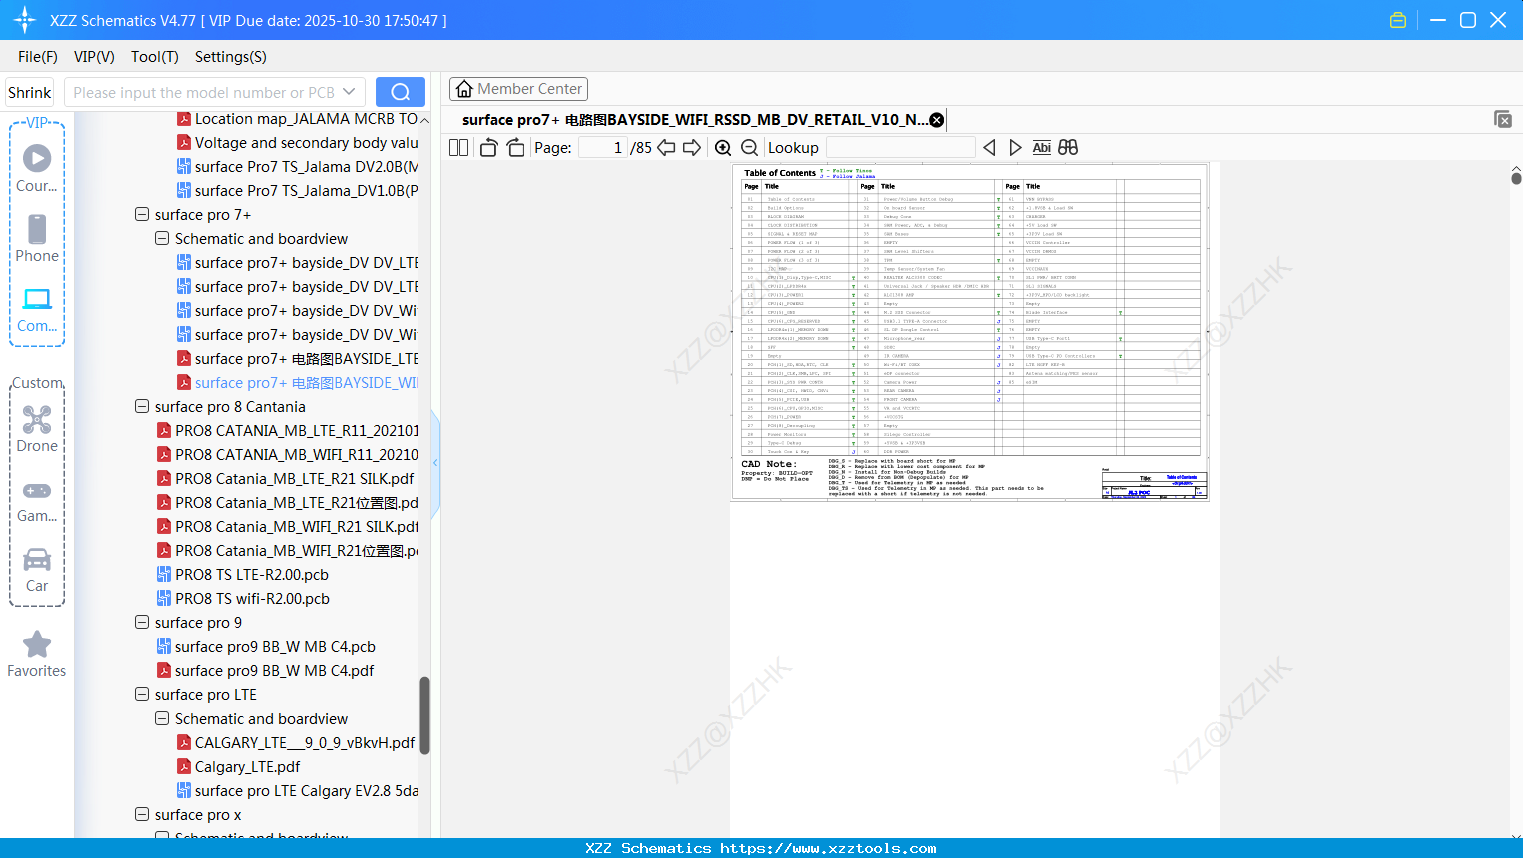Click the table of contents page thumbnail
The width and height of the screenshot is (1523, 858).
[970, 332]
